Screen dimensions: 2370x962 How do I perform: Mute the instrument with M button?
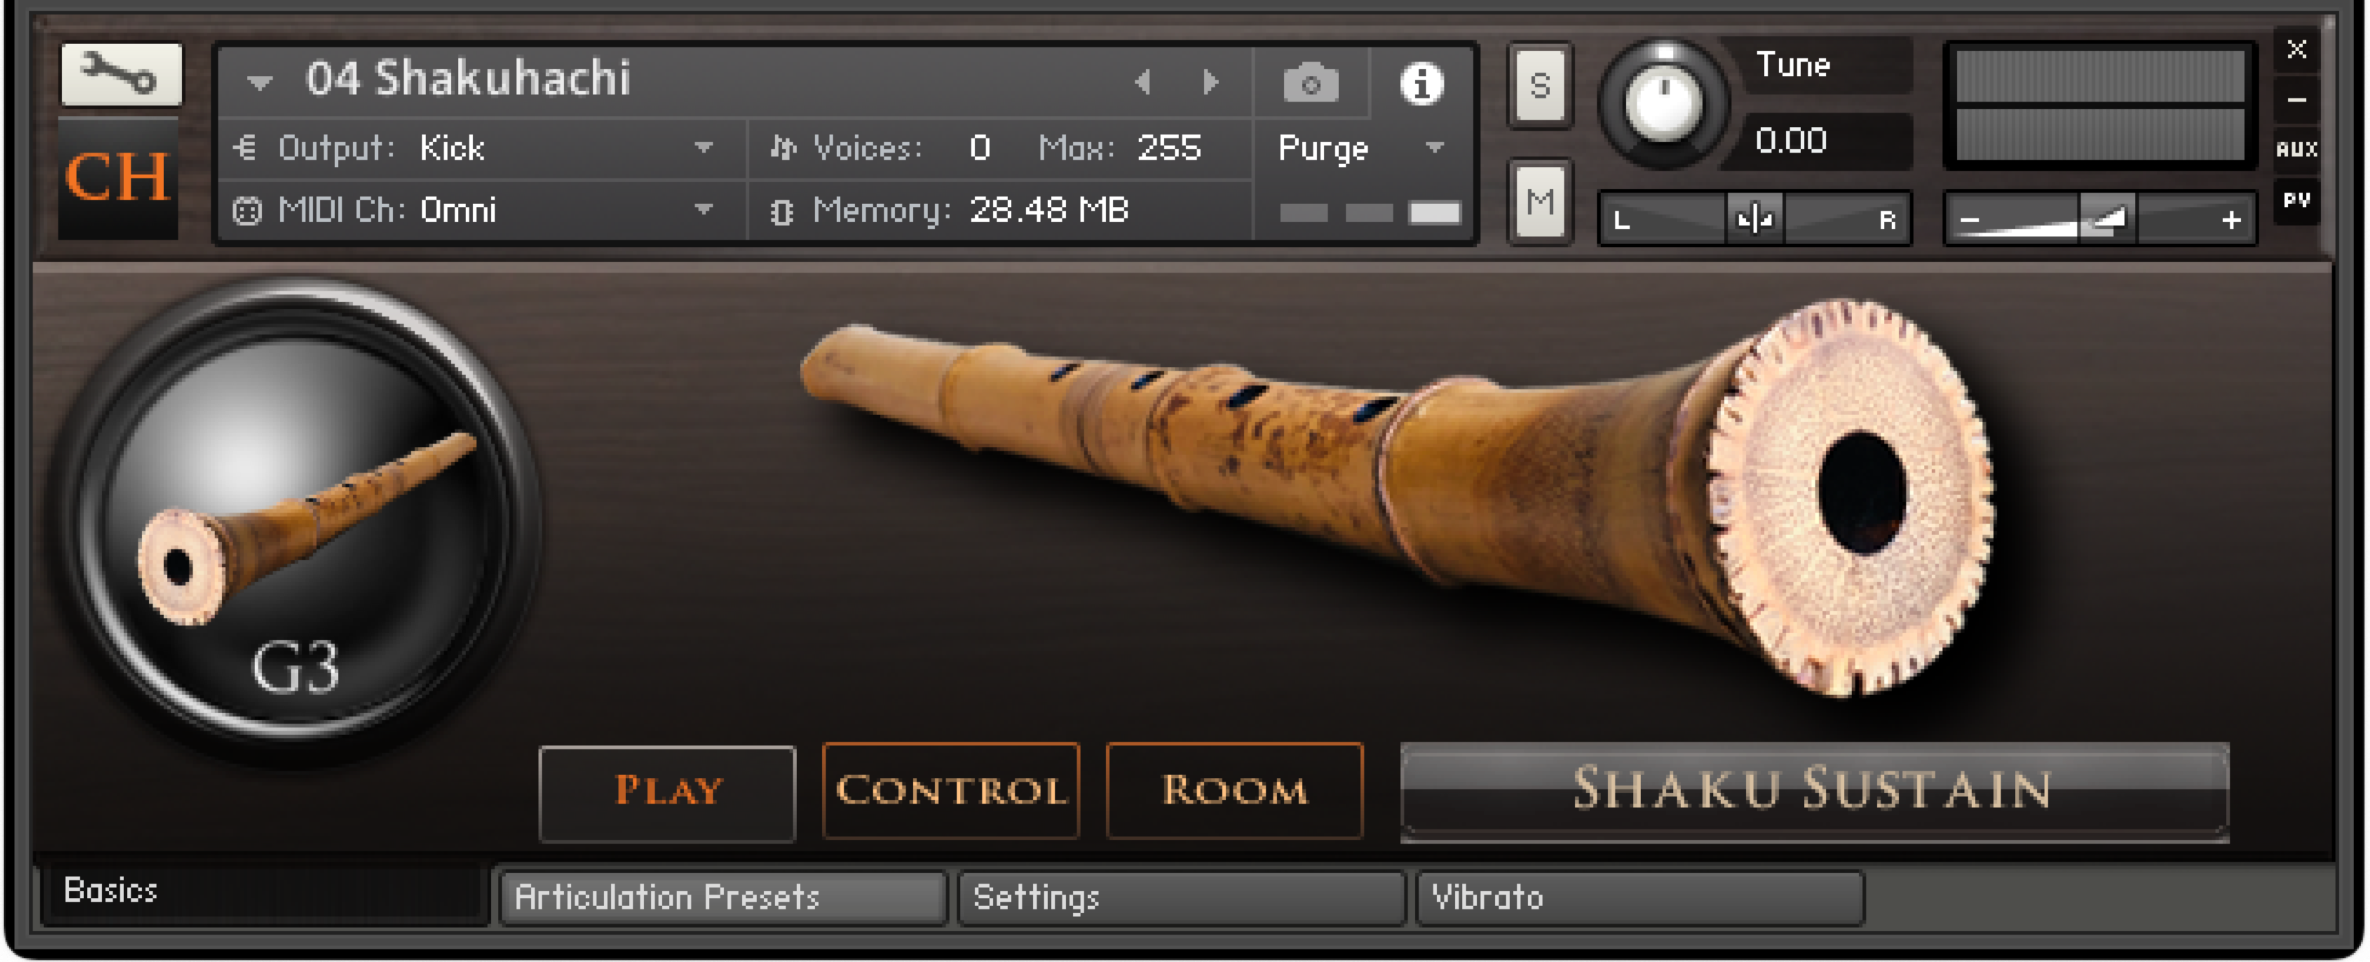[1540, 202]
